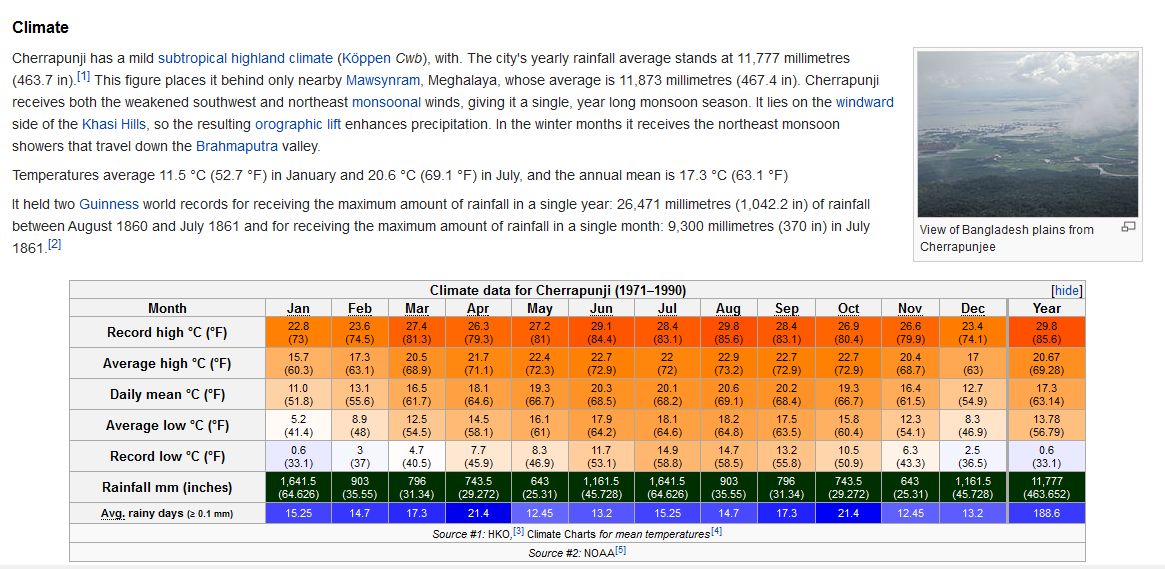The height and width of the screenshot is (569, 1165).
Task: Click the Jul column header
Action: click(666, 308)
